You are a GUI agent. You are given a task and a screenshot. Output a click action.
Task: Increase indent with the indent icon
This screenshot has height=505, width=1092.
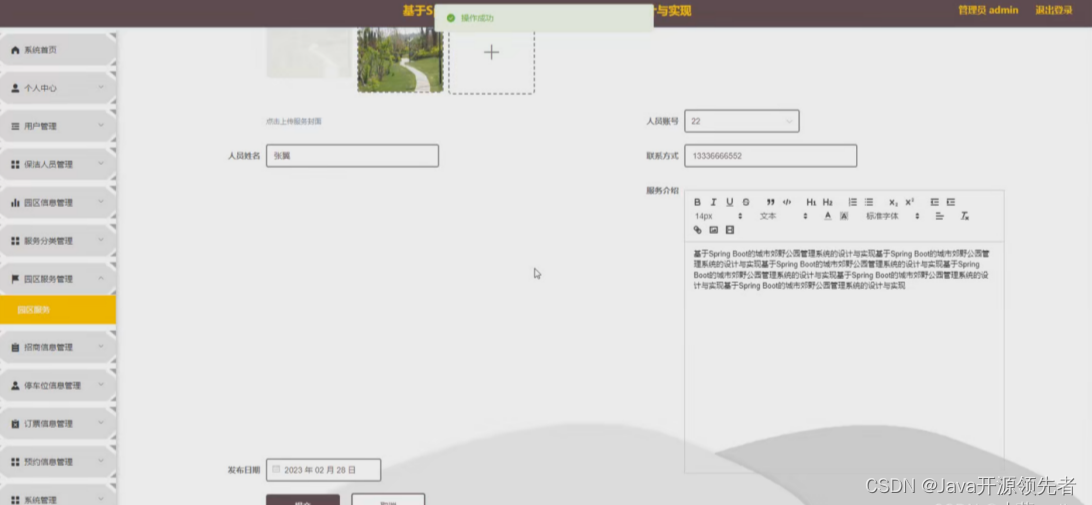pyautogui.click(x=951, y=202)
